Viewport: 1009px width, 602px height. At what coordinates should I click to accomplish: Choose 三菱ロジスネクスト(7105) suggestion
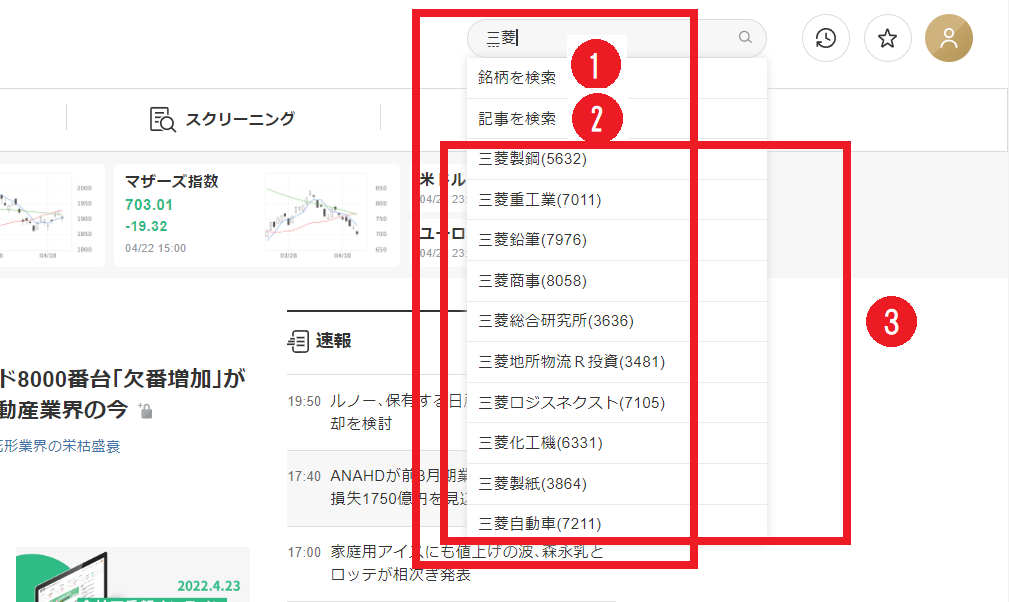(x=616, y=403)
